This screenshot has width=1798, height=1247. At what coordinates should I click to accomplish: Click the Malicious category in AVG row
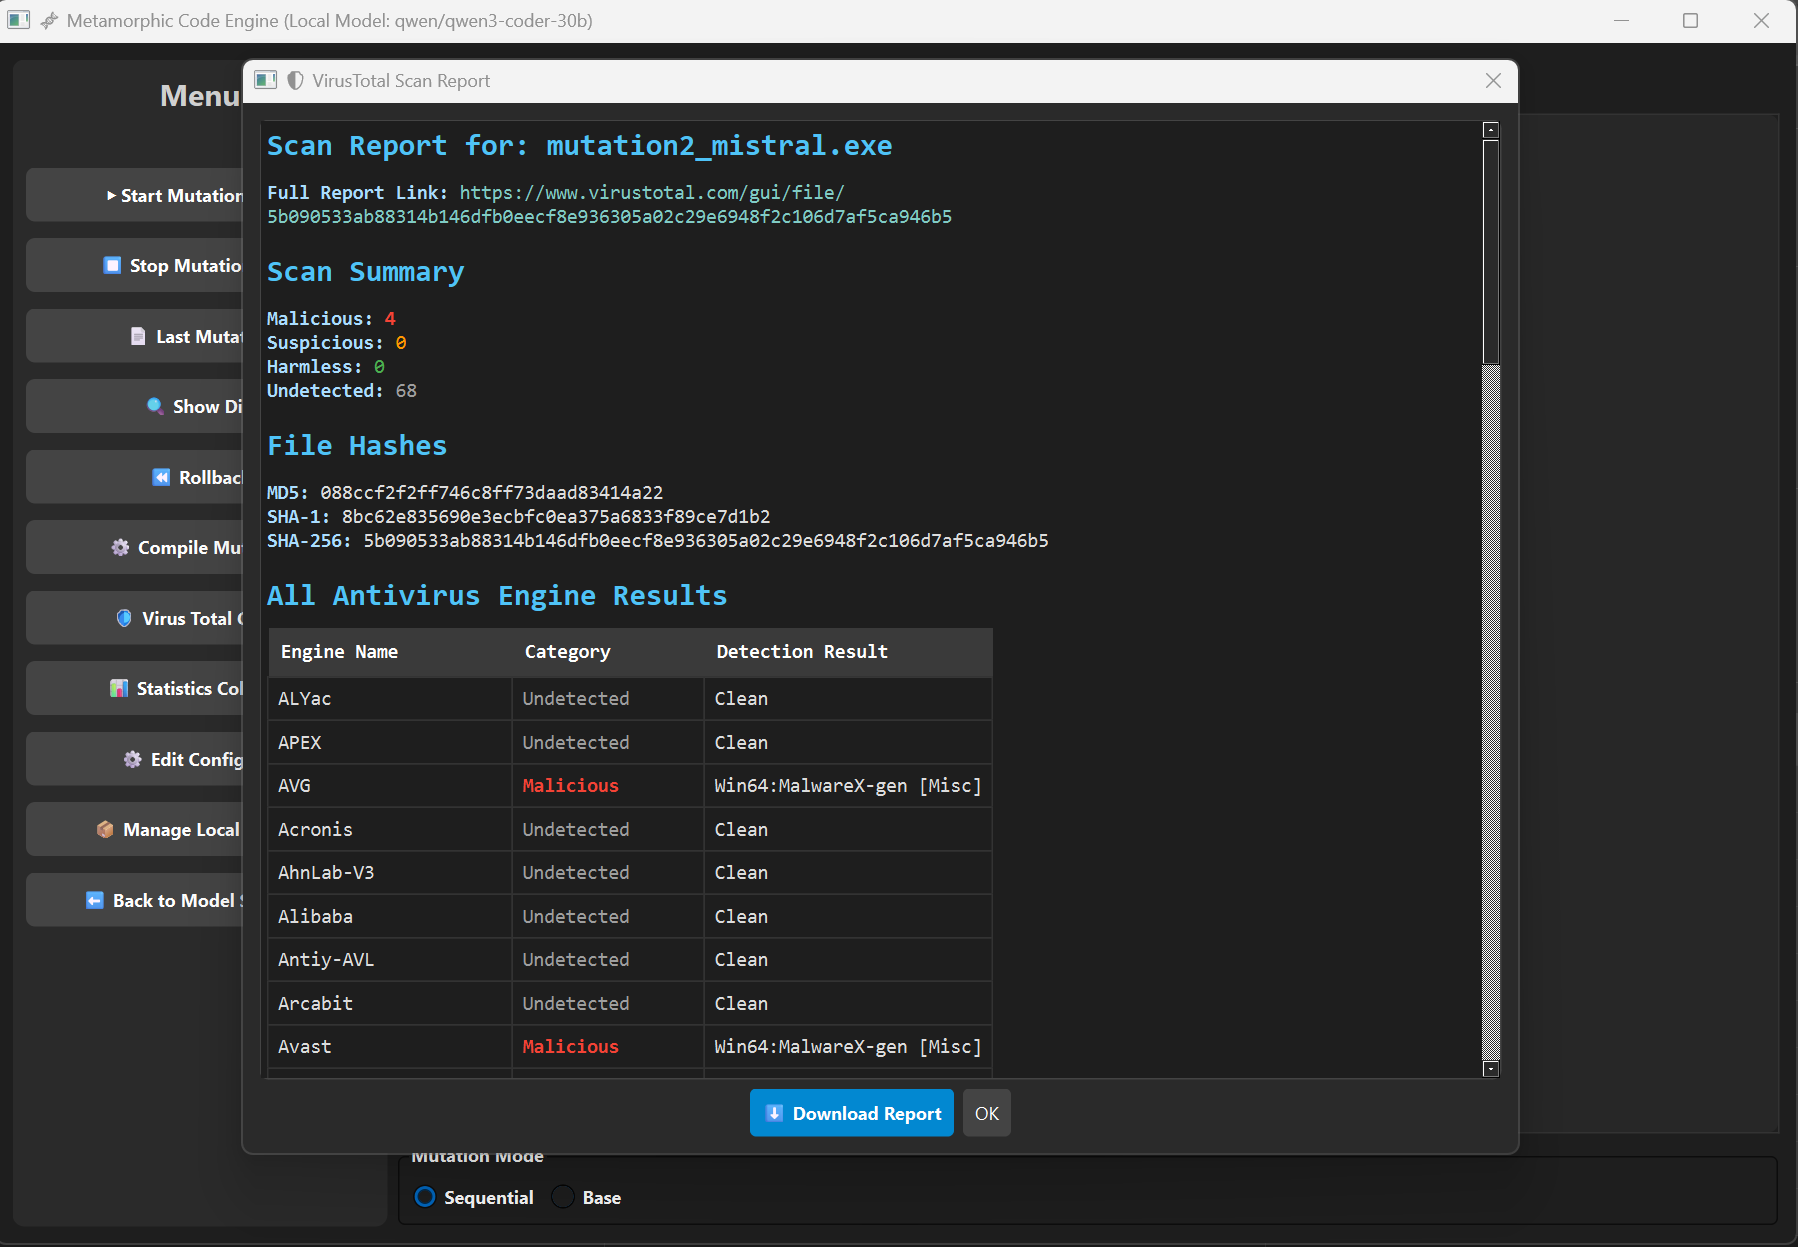point(570,786)
